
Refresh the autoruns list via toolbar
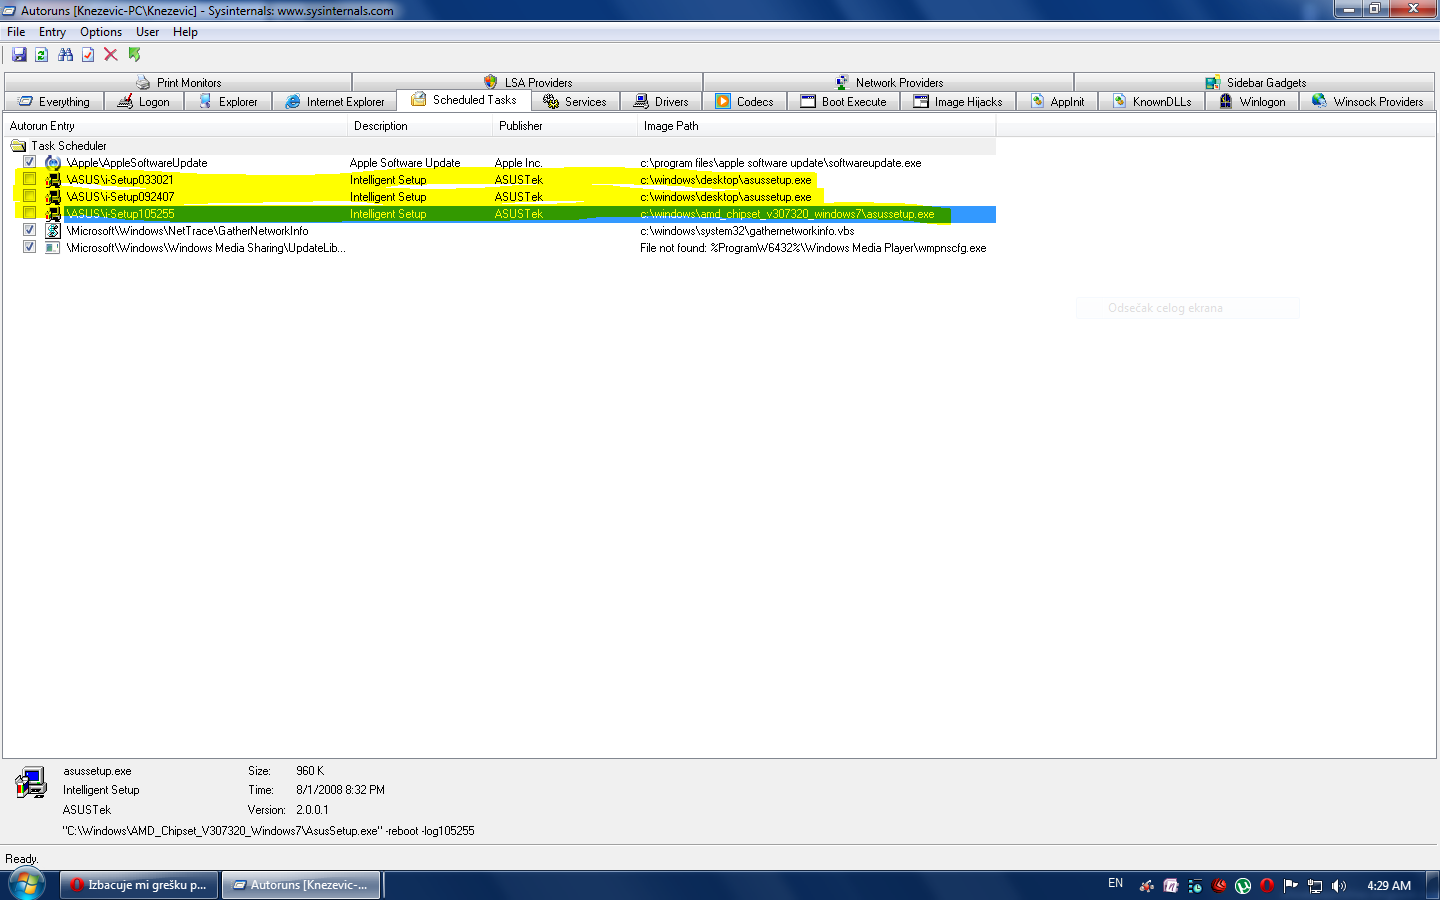point(42,55)
